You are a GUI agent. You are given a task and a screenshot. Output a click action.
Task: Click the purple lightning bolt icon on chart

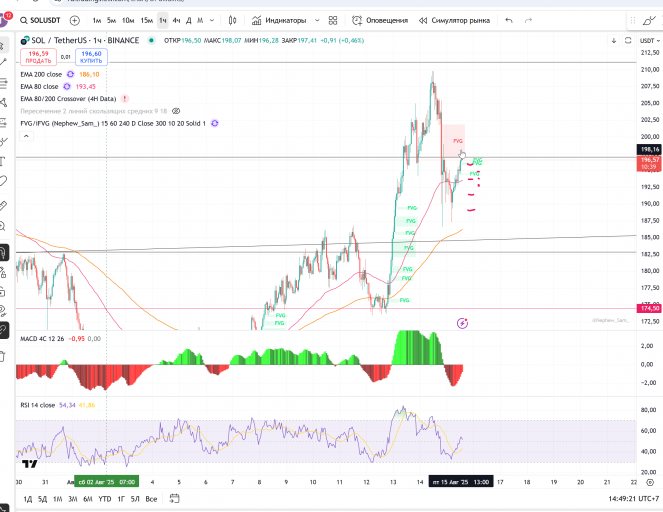(x=463, y=323)
